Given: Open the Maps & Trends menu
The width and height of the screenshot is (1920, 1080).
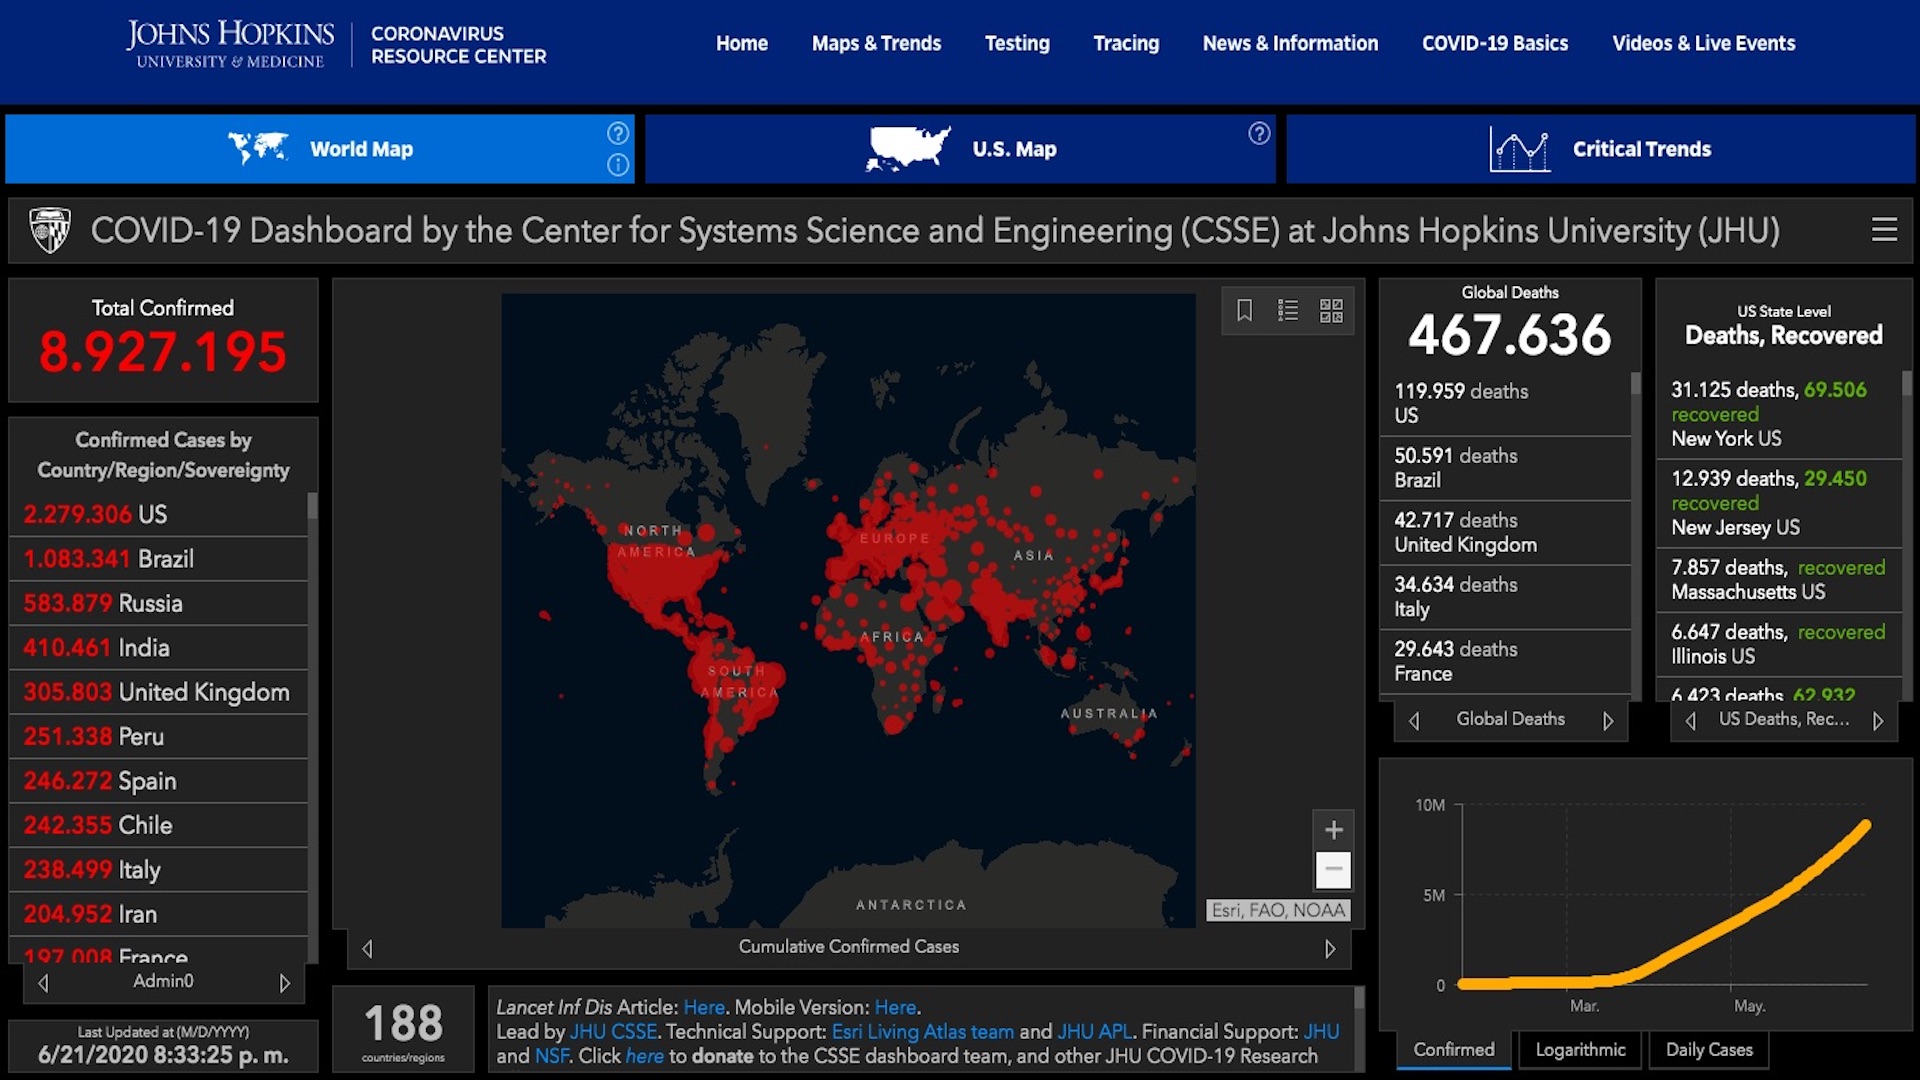Looking at the screenshot, I should 876,43.
